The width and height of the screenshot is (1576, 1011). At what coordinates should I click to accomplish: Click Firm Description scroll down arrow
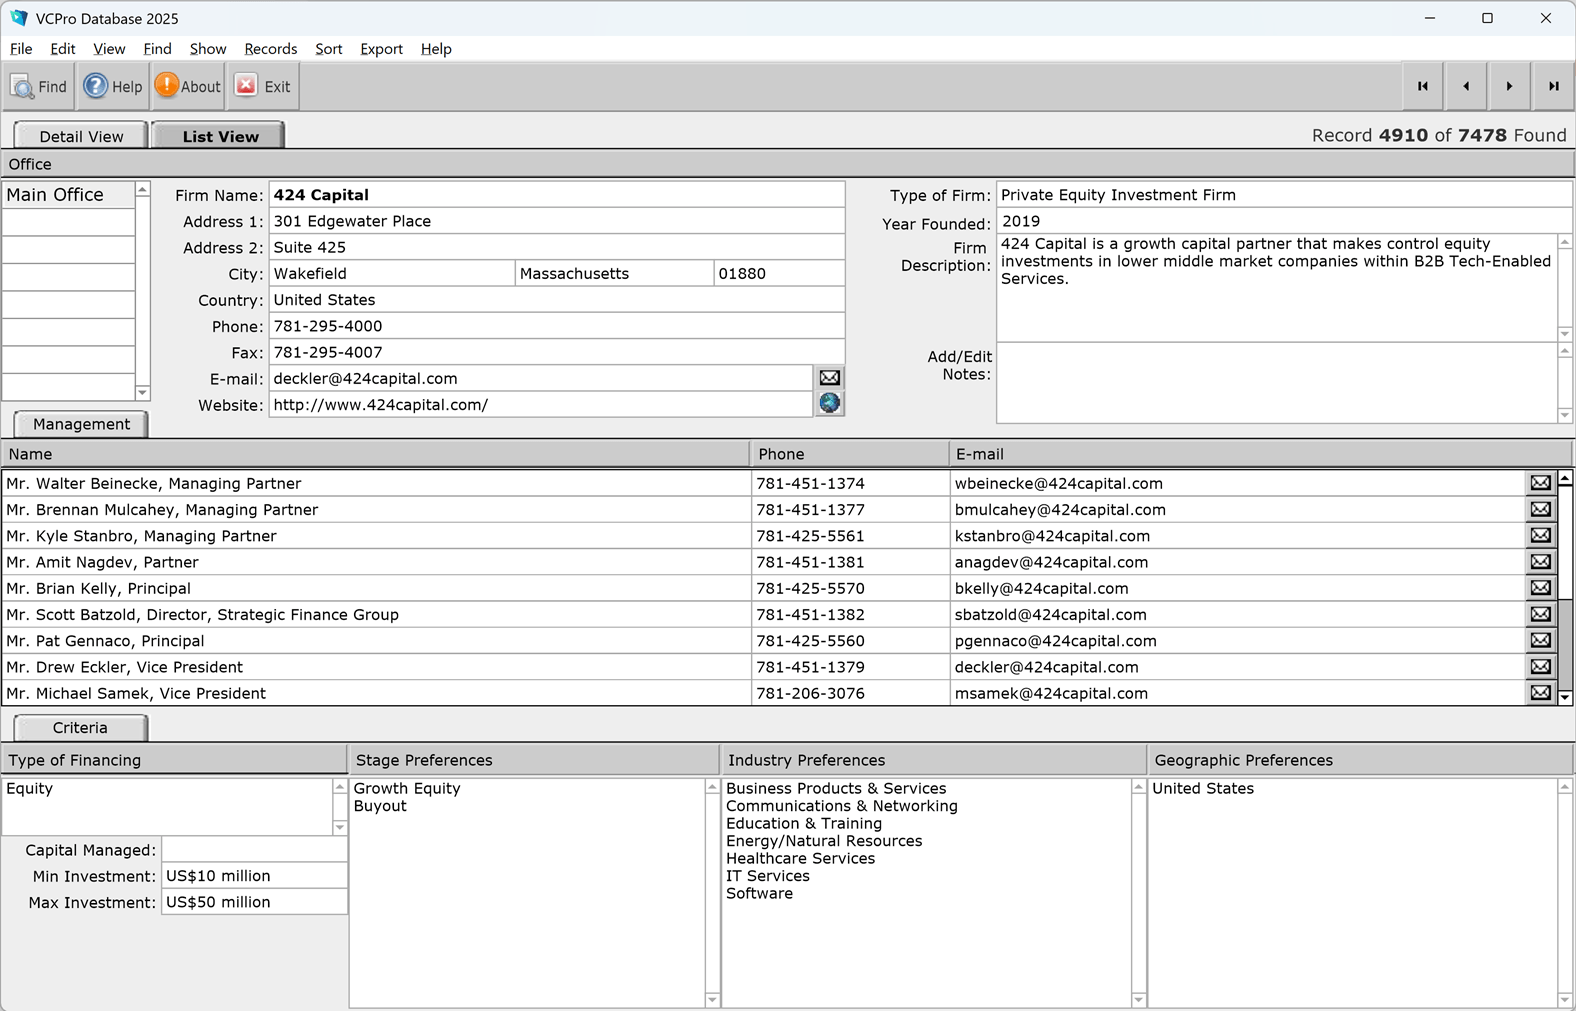(1565, 334)
